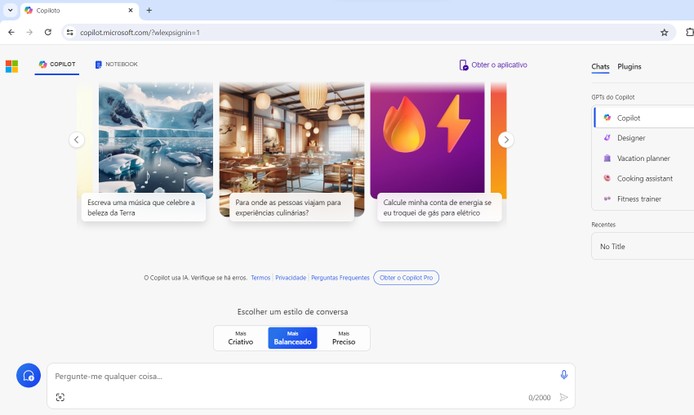Open the browser extensions icon

[x=689, y=32]
